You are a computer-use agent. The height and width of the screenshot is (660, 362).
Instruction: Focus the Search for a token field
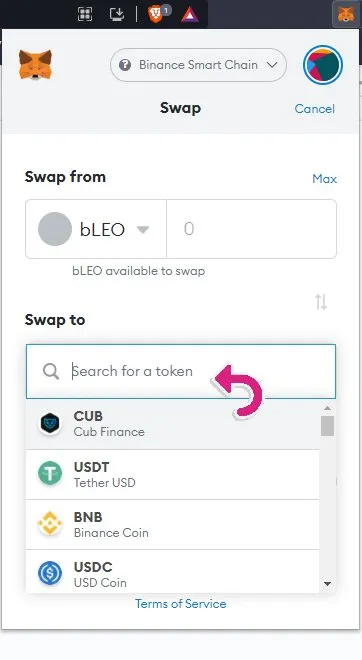(x=181, y=371)
